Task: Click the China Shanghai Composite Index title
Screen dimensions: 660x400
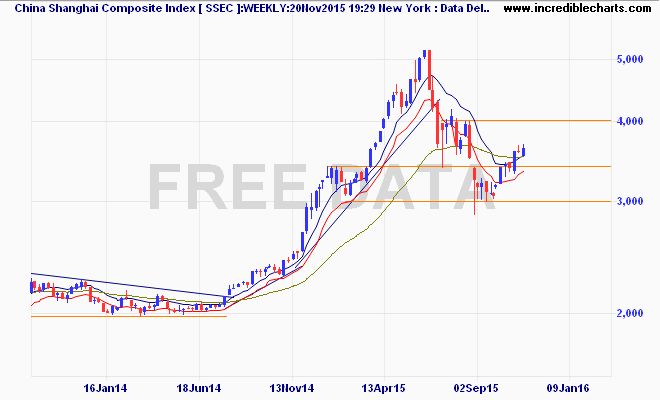Action: [x=105, y=8]
